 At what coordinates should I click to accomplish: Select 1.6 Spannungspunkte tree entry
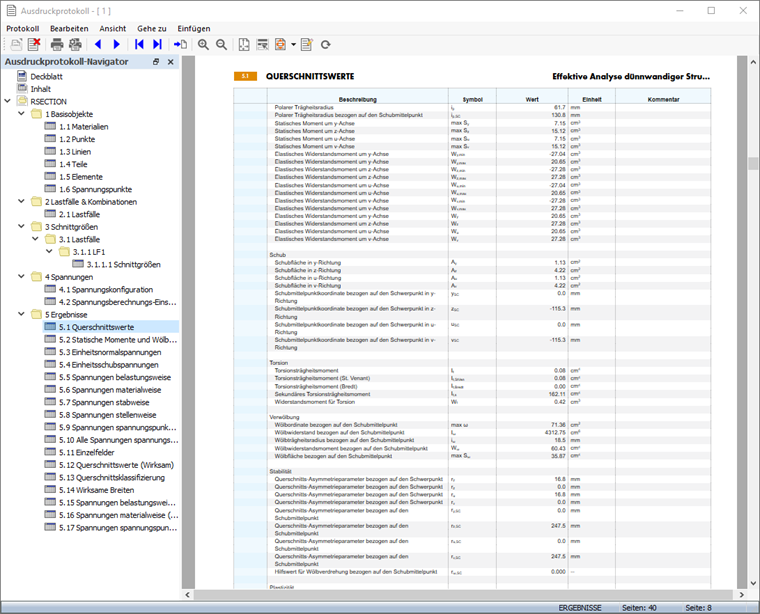point(95,189)
